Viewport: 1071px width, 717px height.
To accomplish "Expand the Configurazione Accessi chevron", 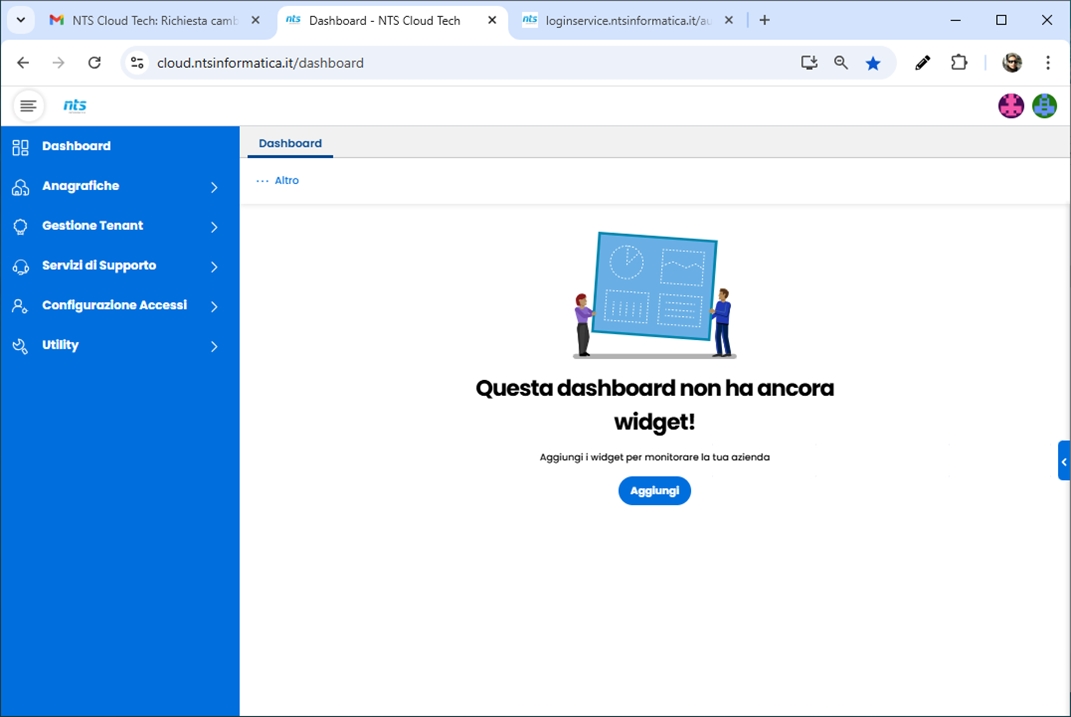I will [x=214, y=307].
